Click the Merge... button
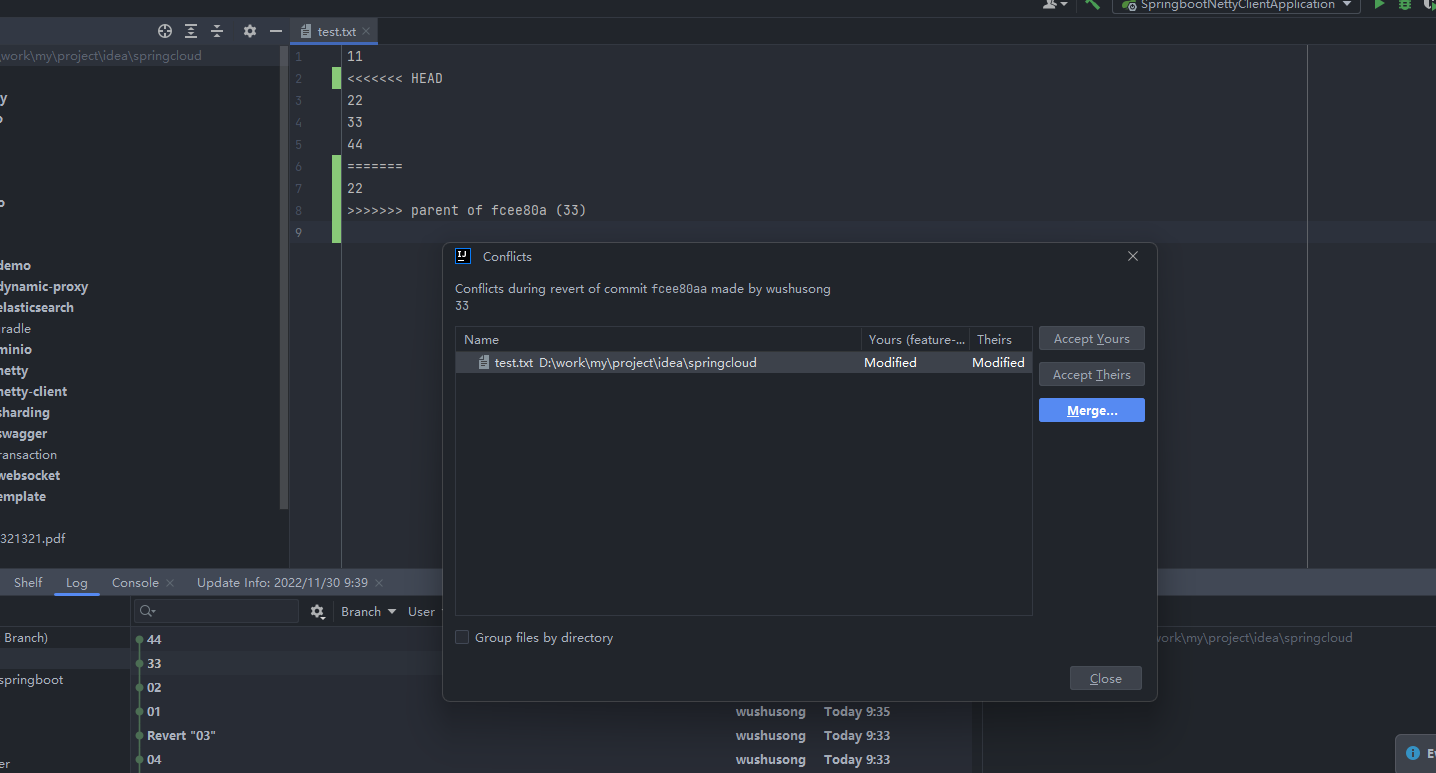 [1091, 411]
